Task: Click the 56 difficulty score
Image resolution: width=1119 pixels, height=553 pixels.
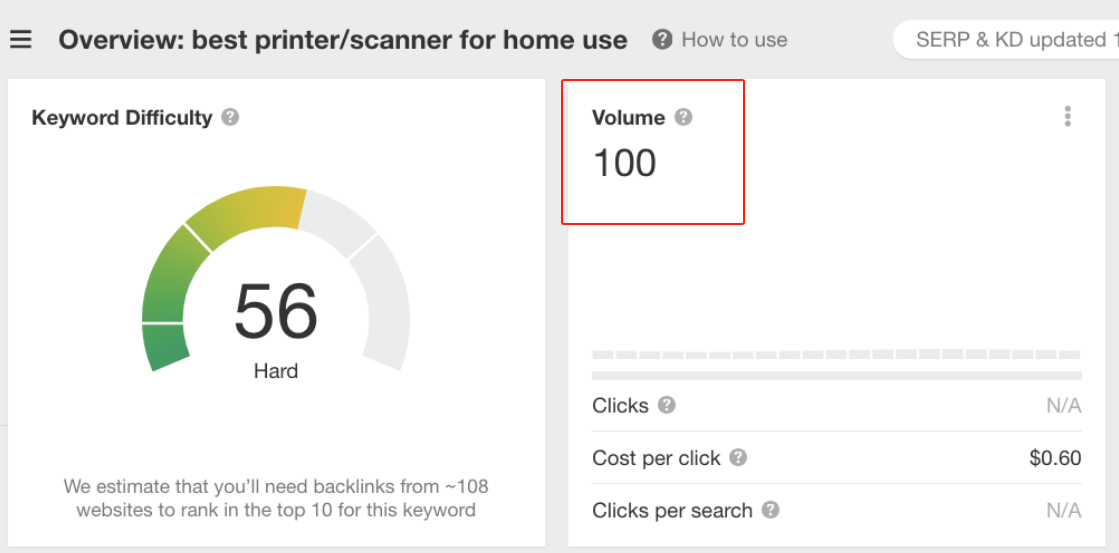Action: [276, 311]
